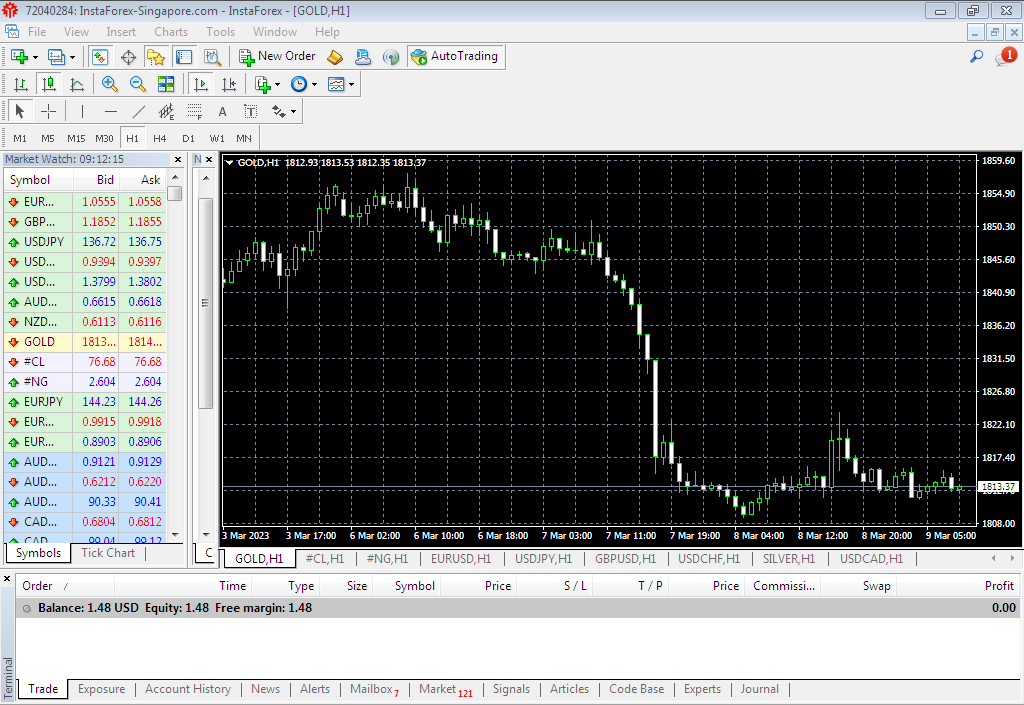Switch timeframe to MN

pyautogui.click(x=244, y=138)
